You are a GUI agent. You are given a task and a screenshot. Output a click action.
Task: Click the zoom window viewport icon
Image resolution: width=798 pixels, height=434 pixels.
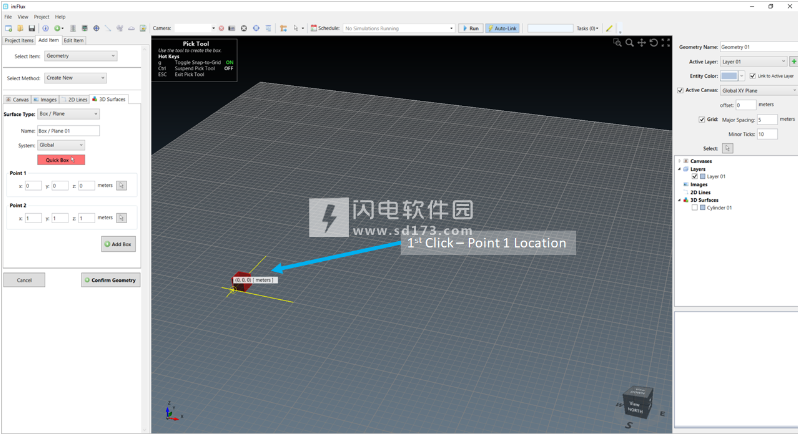[617, 43]
